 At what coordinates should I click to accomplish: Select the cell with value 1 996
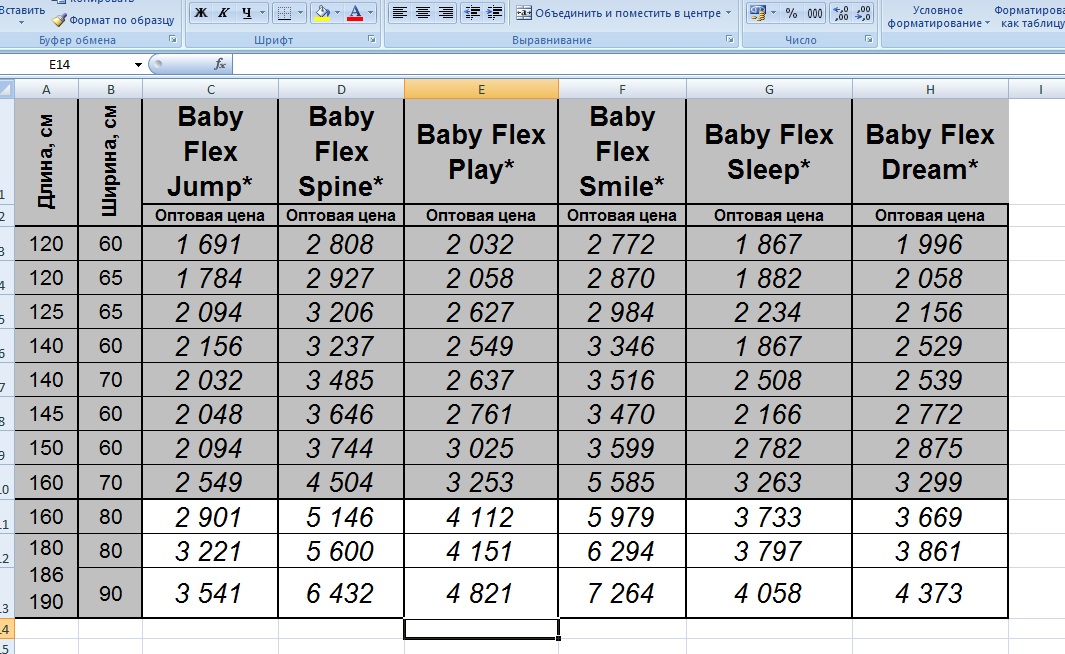tap(930, 244)
